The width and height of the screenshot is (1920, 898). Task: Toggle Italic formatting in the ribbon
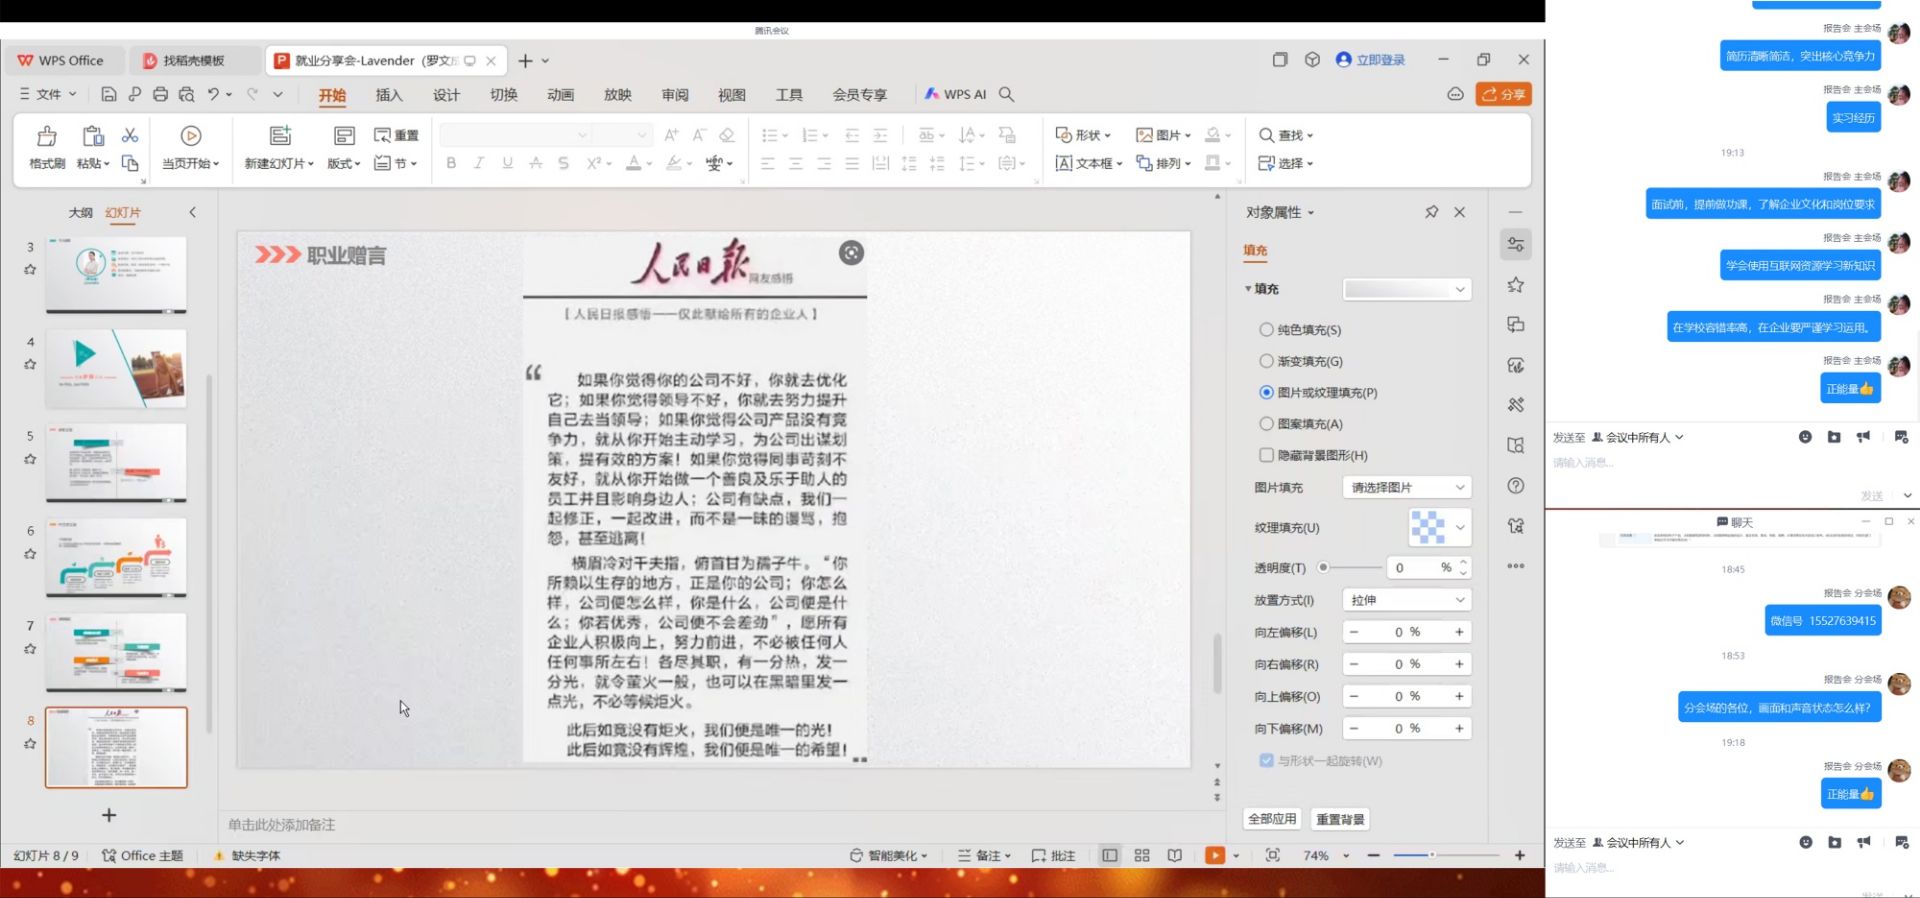click(479, 163)
